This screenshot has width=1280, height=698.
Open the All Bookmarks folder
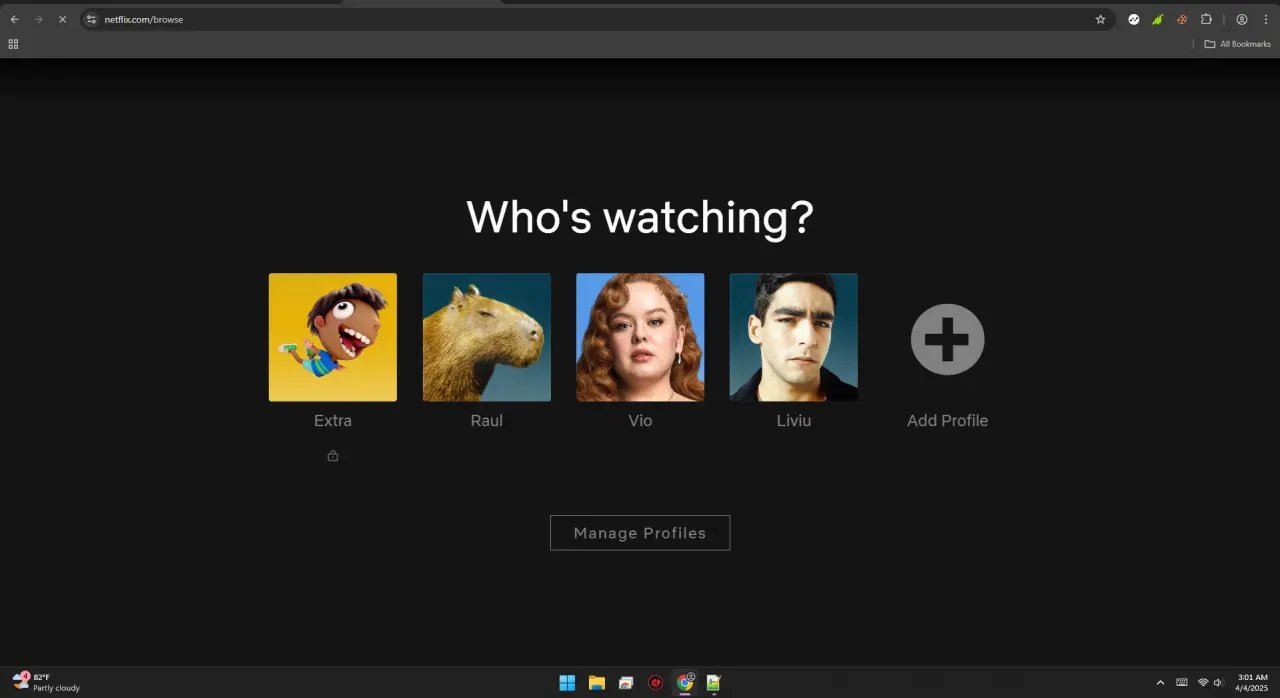coord(1238,44)
